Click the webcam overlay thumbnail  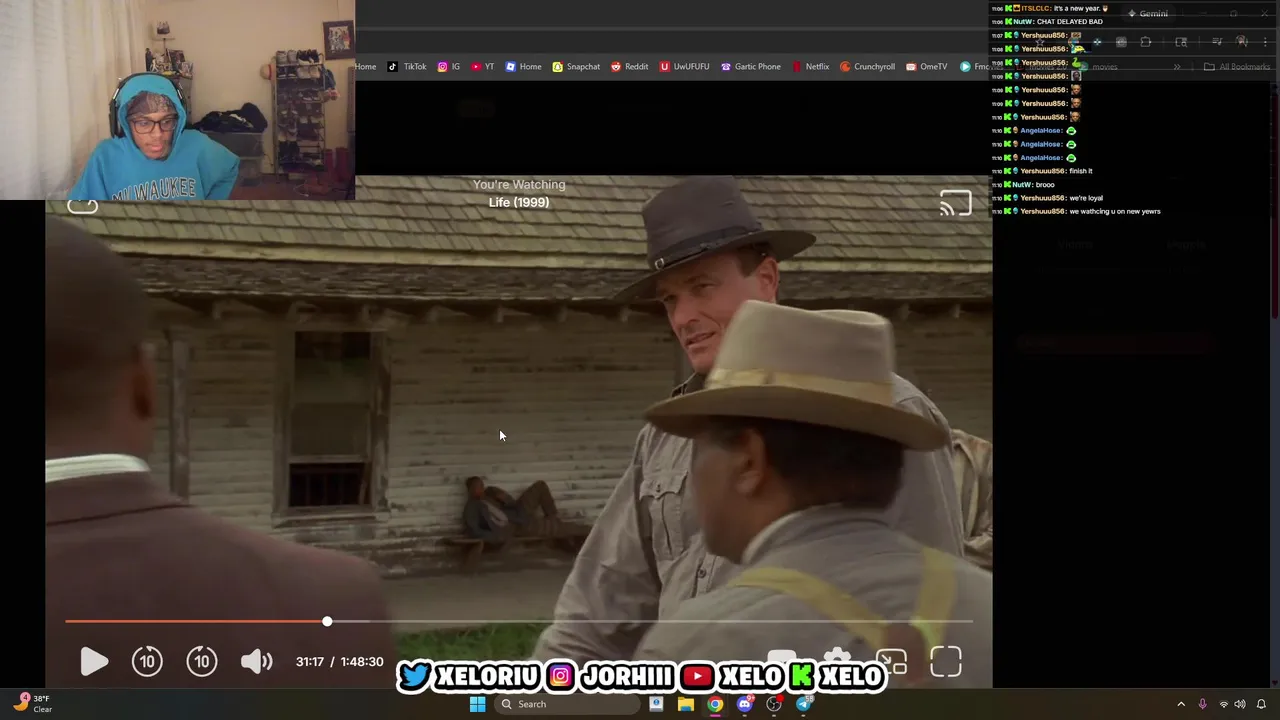point(177,100)
